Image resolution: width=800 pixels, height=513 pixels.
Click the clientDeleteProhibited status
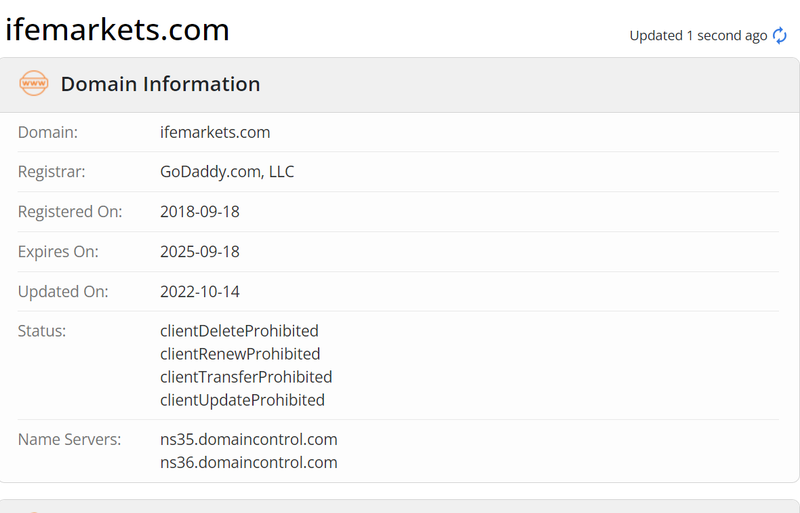tap(239, 331)
